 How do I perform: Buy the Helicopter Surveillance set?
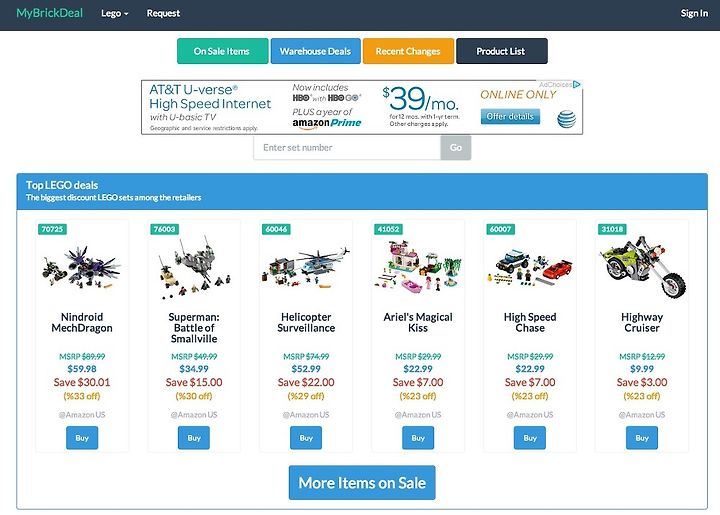[306, 438]
